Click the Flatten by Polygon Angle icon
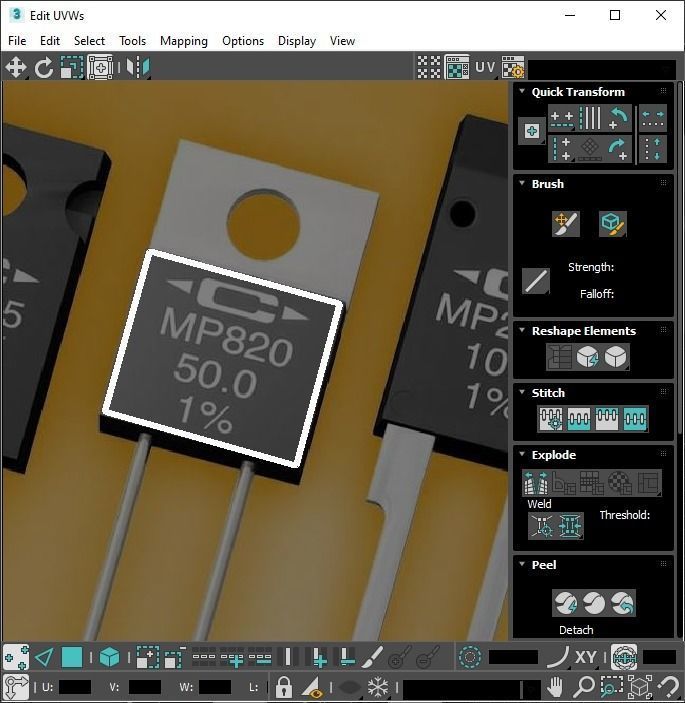Image resolution: width=685 pixels, height=703 pixels. pos(564,482)
